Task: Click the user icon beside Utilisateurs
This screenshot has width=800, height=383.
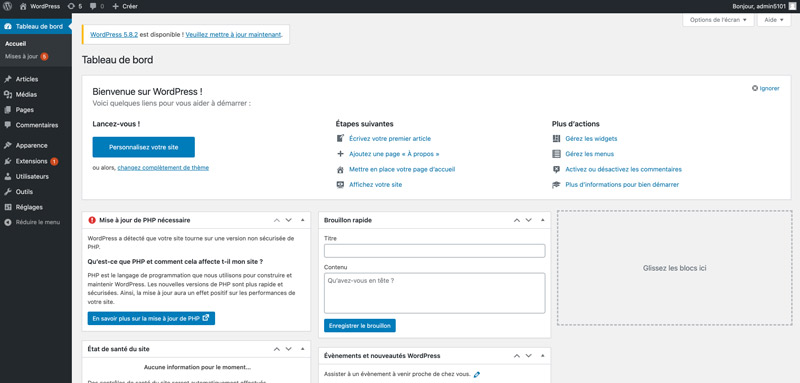Action: click(8, 176)
